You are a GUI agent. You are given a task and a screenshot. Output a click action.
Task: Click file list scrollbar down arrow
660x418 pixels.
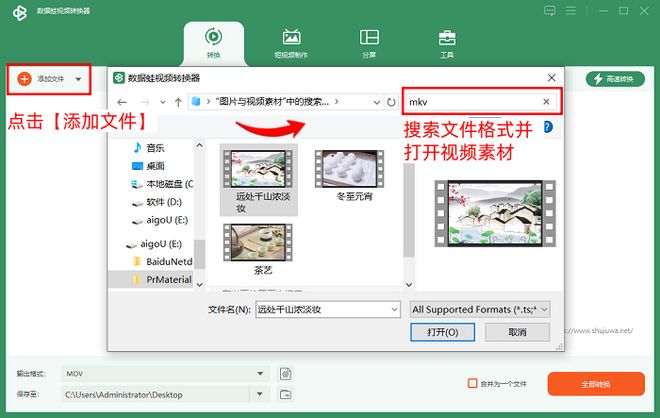[409, 285]
